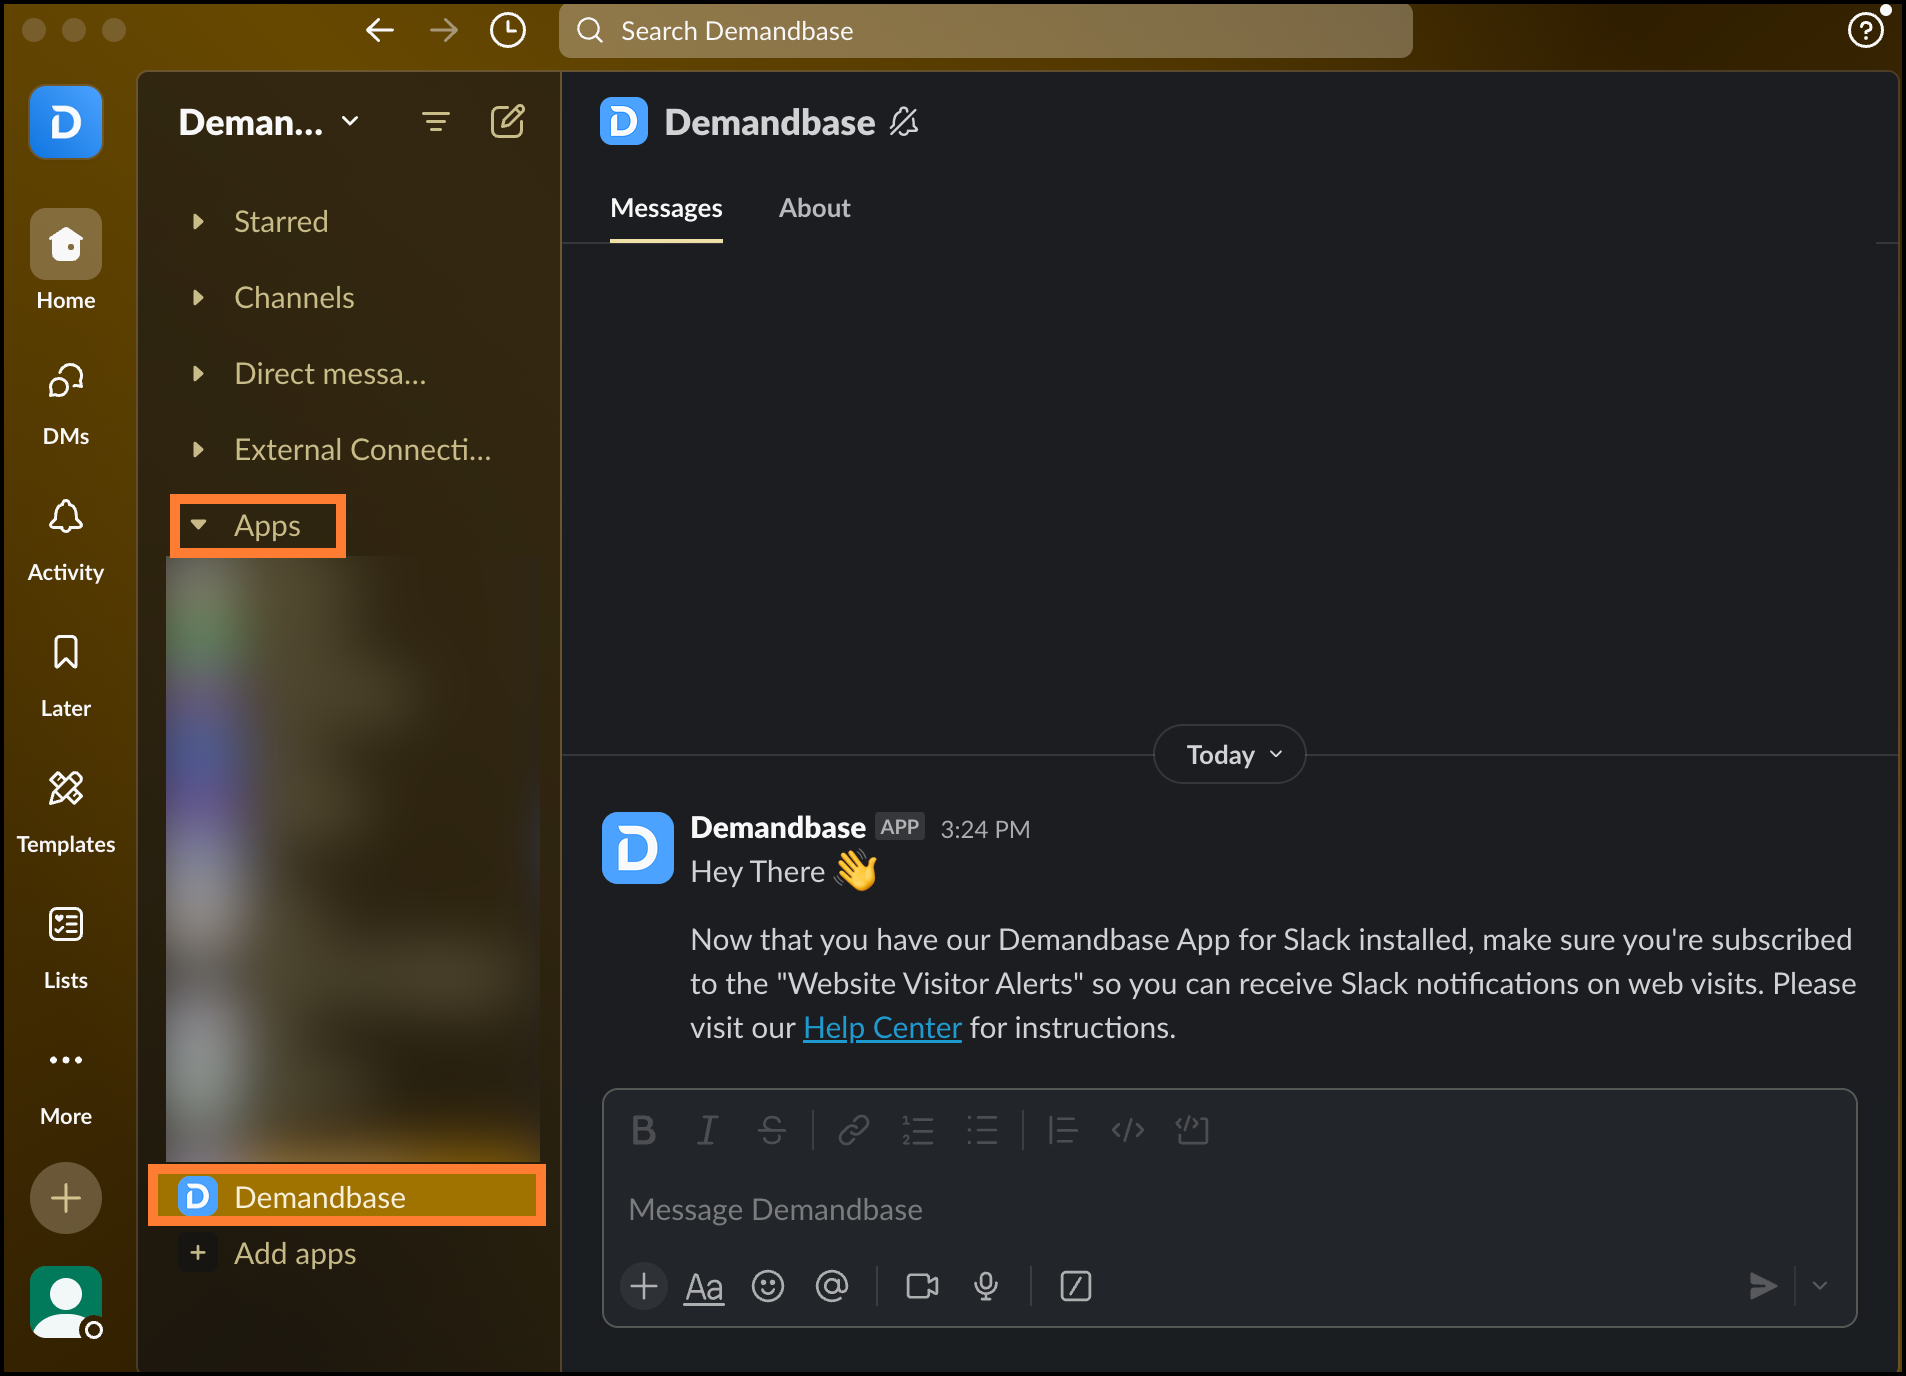1906x1376 pixels.
Task: Open the sidebar filter icon
Action: tap(436, 122)
